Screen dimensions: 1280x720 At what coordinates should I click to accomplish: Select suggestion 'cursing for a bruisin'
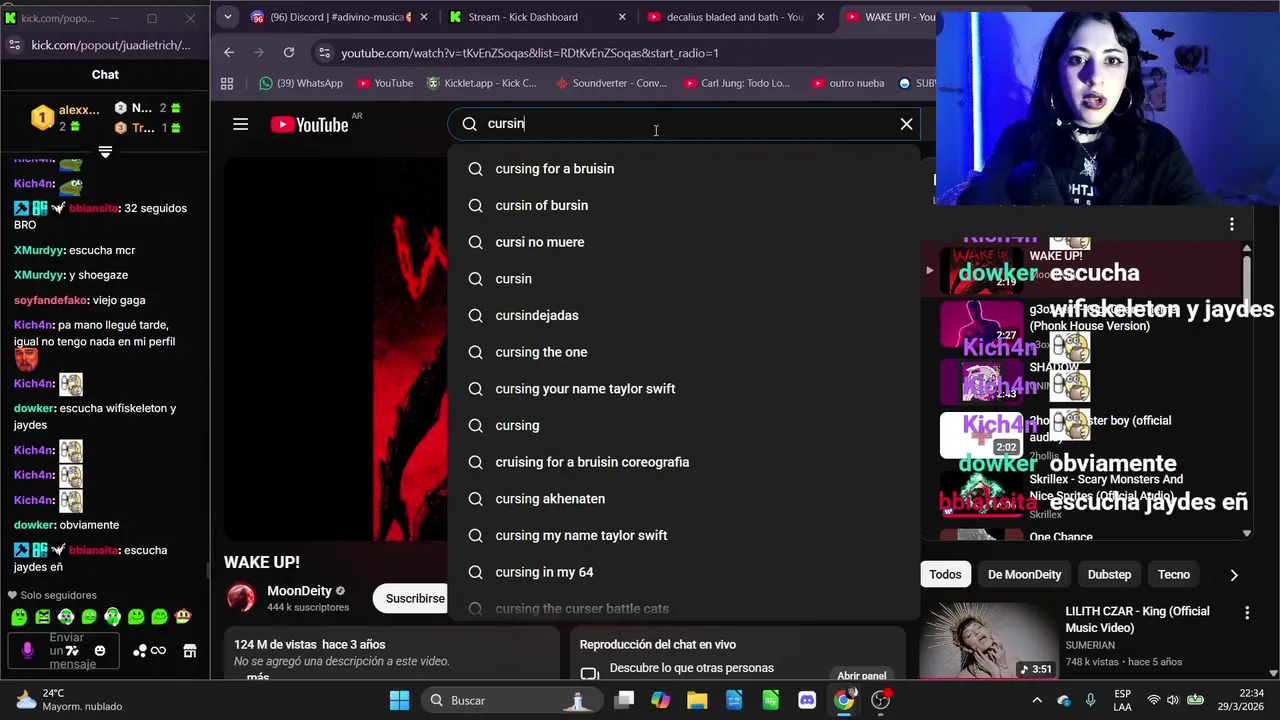click(x=683, y=169)
